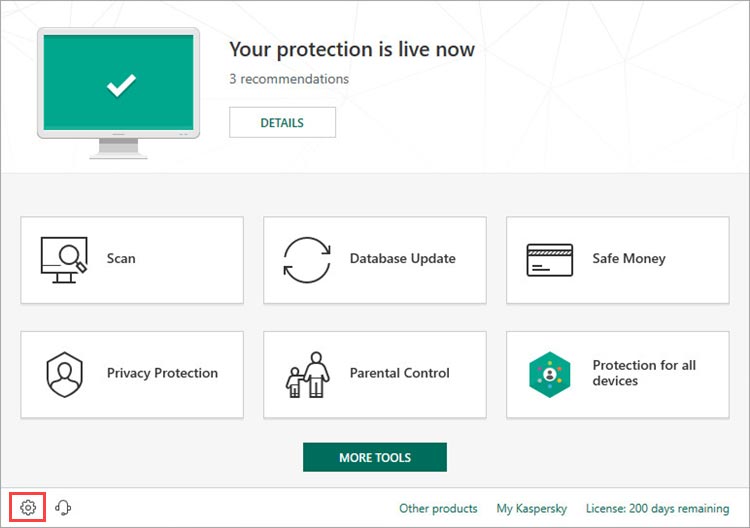Viewport: 750px width, 528px height.
Task: Select the Database Update tile label
Action: click(403, 258)
